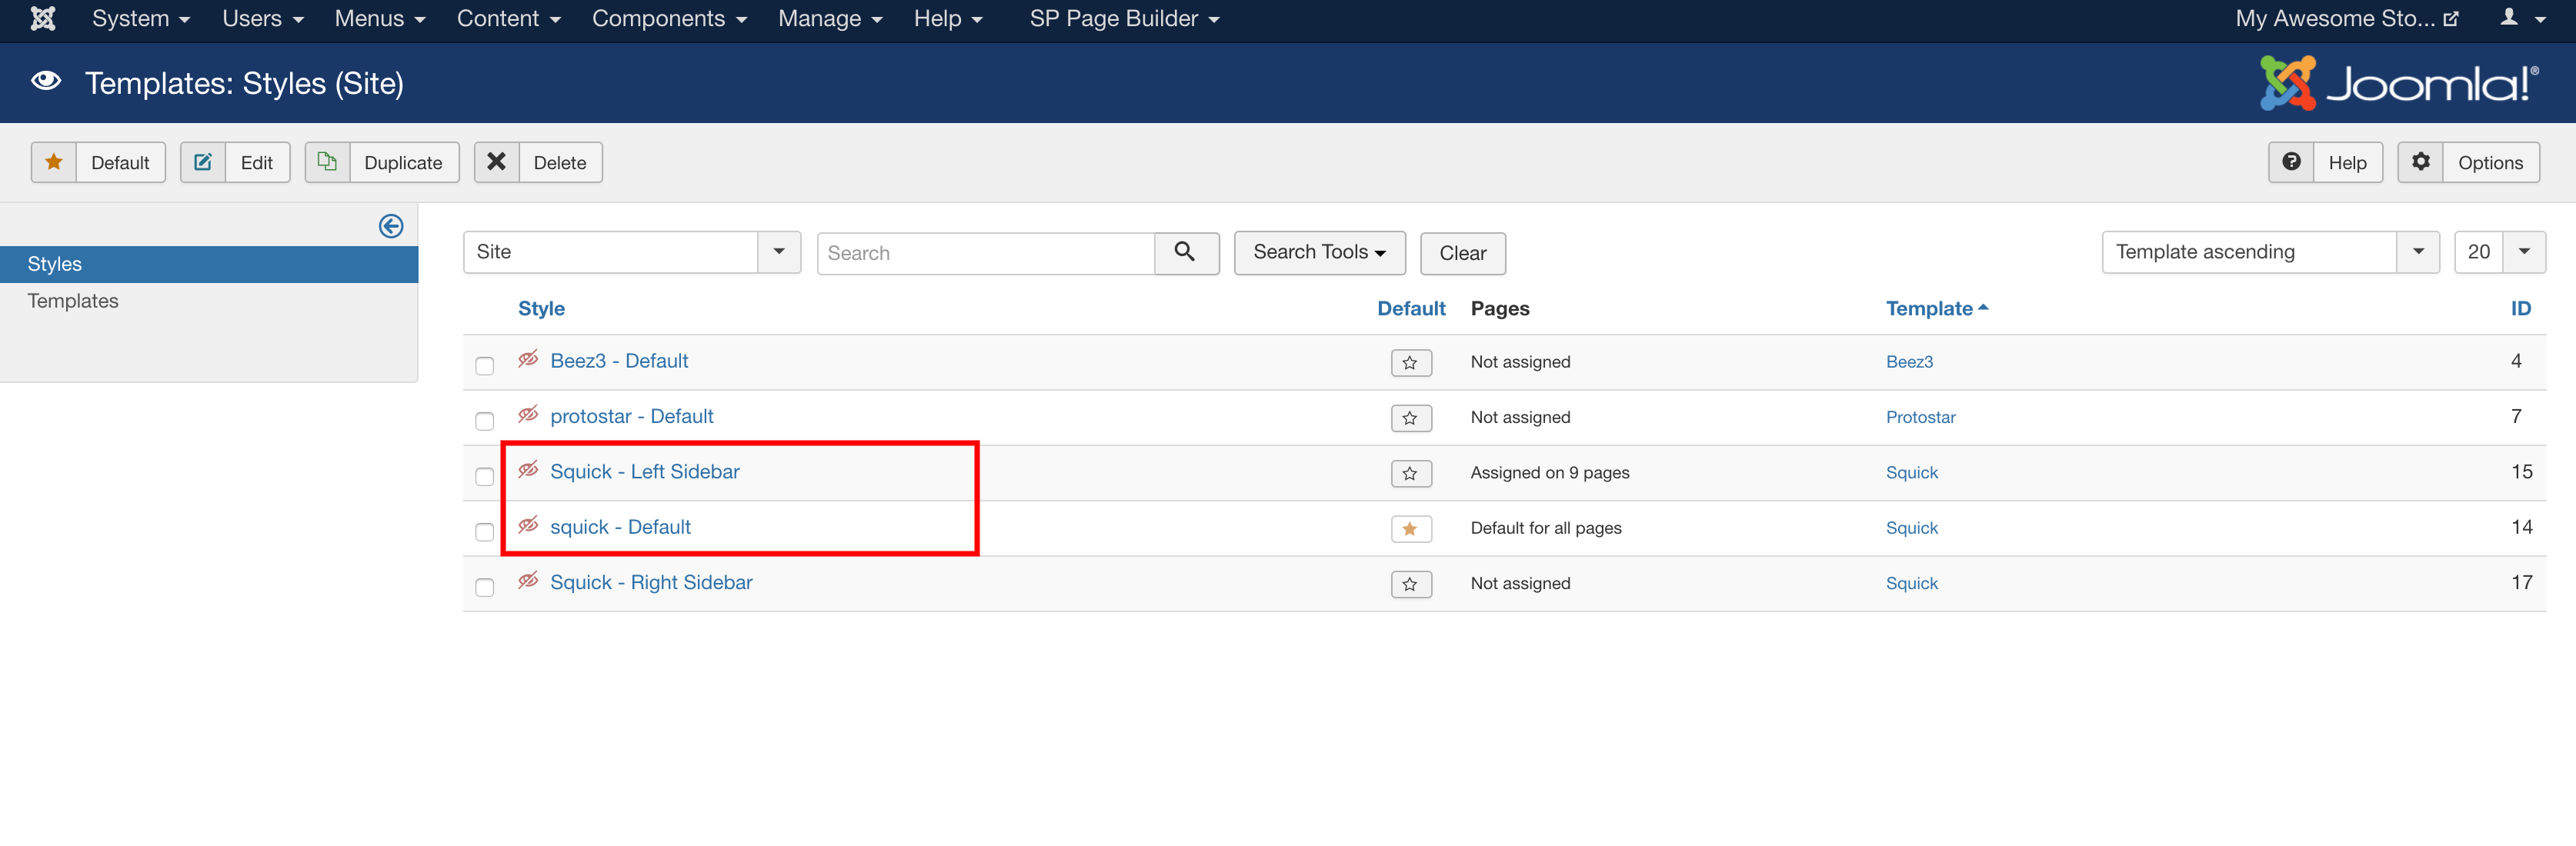Click preview eye icon for squick - Default
2576x846 pixels.
point(528,525)
